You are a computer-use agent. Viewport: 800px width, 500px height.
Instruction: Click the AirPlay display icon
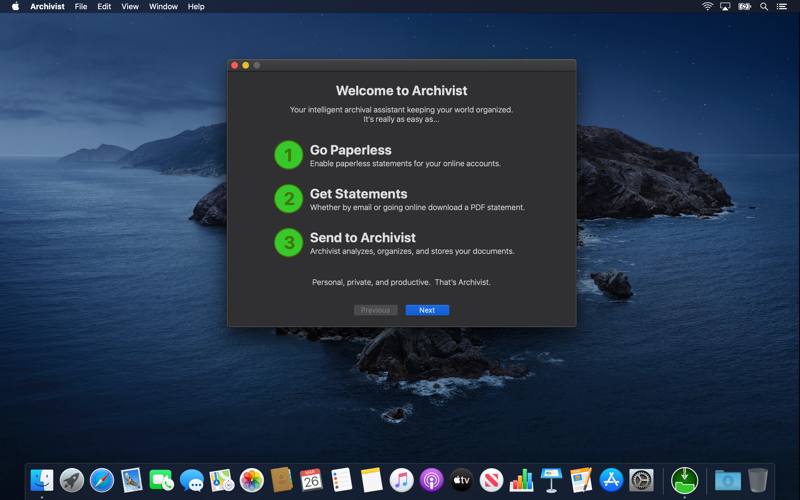[725, 7]
